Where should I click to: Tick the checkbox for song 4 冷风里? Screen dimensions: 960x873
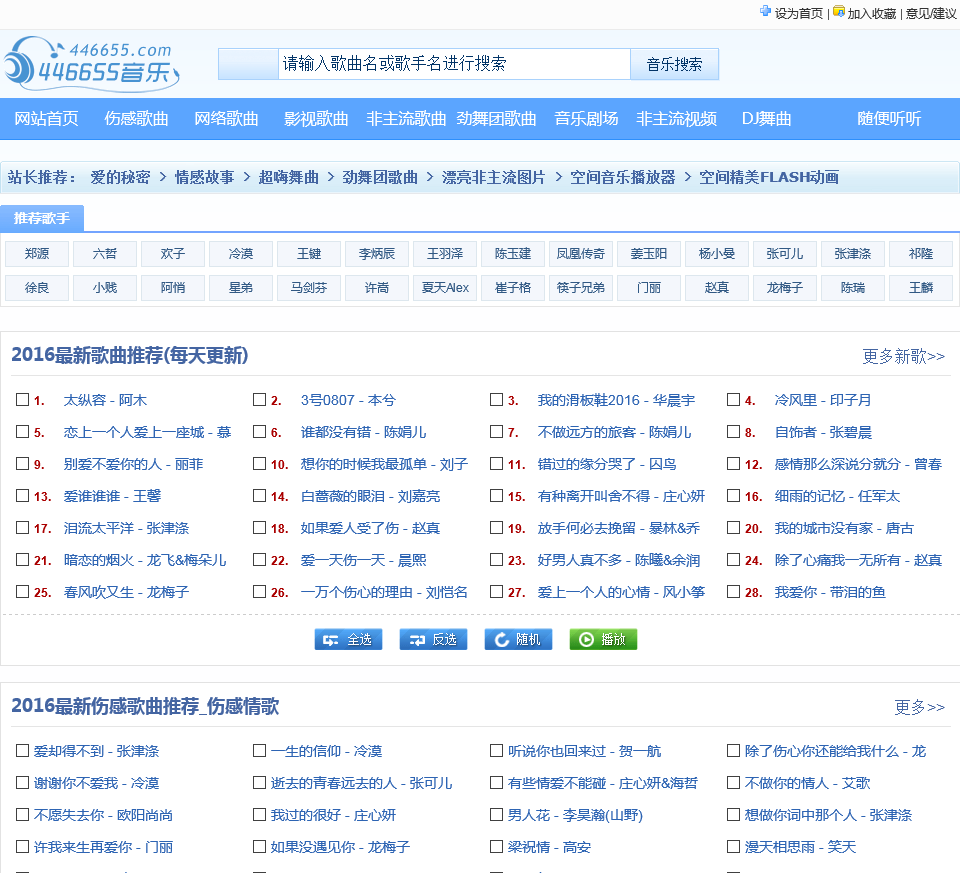coord(733,400)
